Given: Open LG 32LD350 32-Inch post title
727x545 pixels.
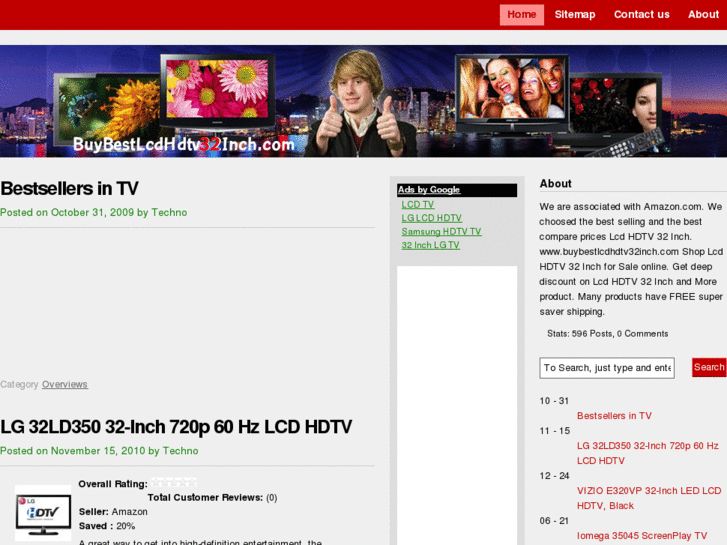Looking at the screenshot, I should pyautogui.click(x=176, y=427).
